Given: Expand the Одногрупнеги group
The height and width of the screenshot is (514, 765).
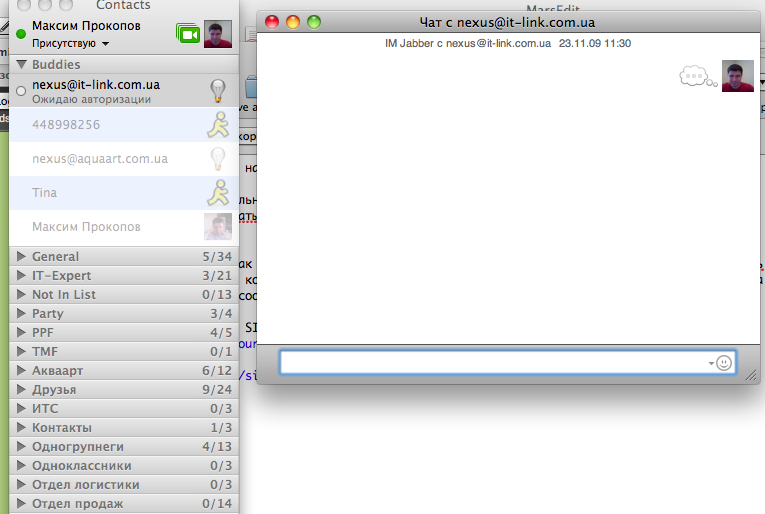Looking at the screenshot, I should (x=21, y=446).
